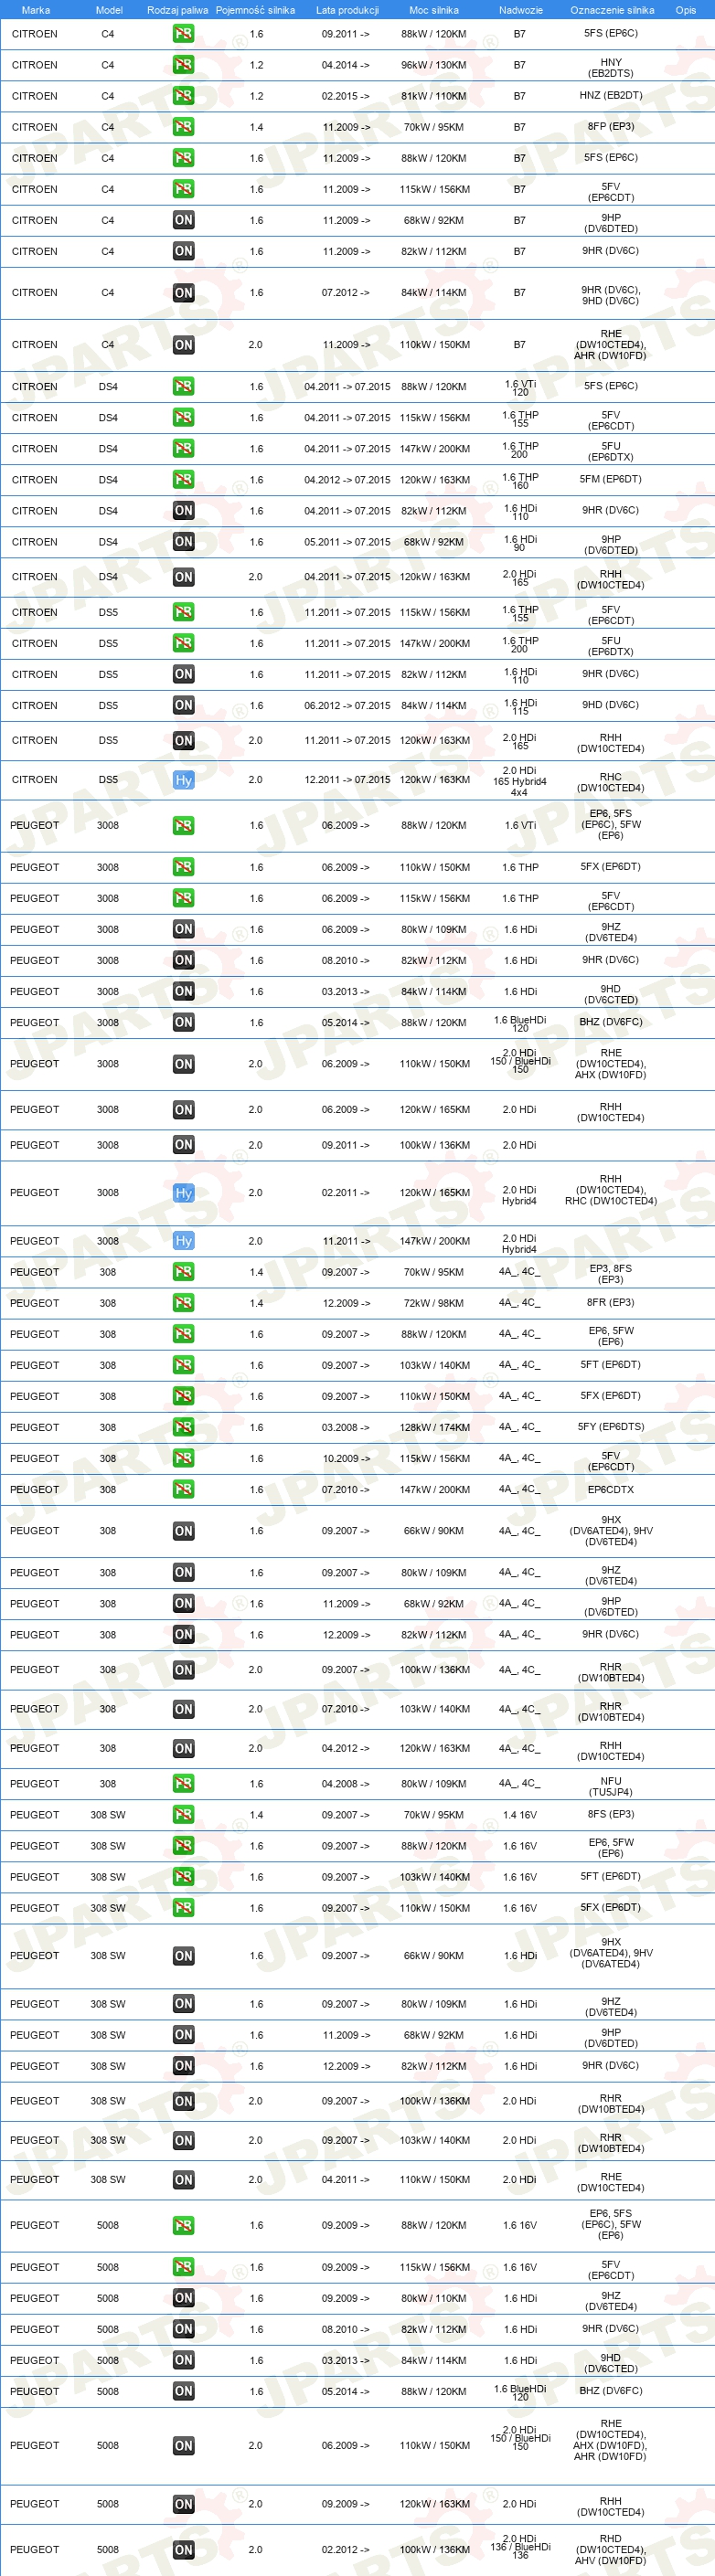The image size is (715, 2576).
Task: Select engine code NFU (TU5JP4)
Action: pos(611,1786)
